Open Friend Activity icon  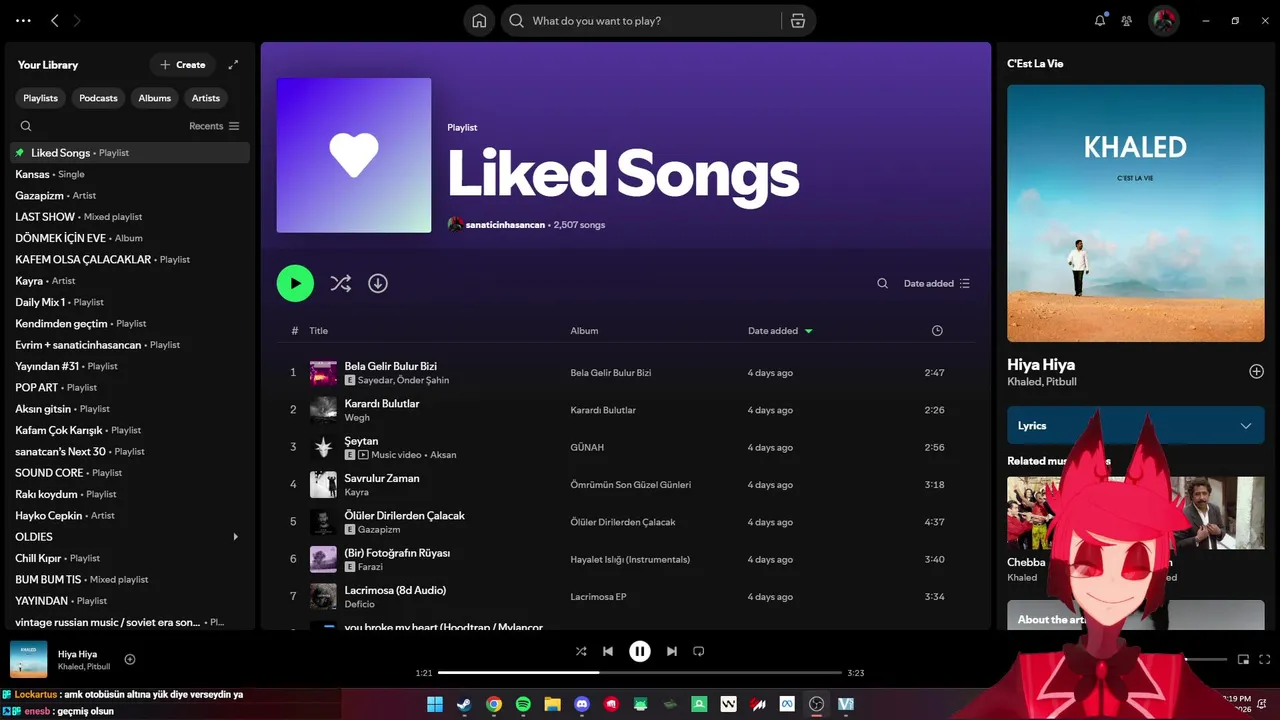(x=1127, y=21)
